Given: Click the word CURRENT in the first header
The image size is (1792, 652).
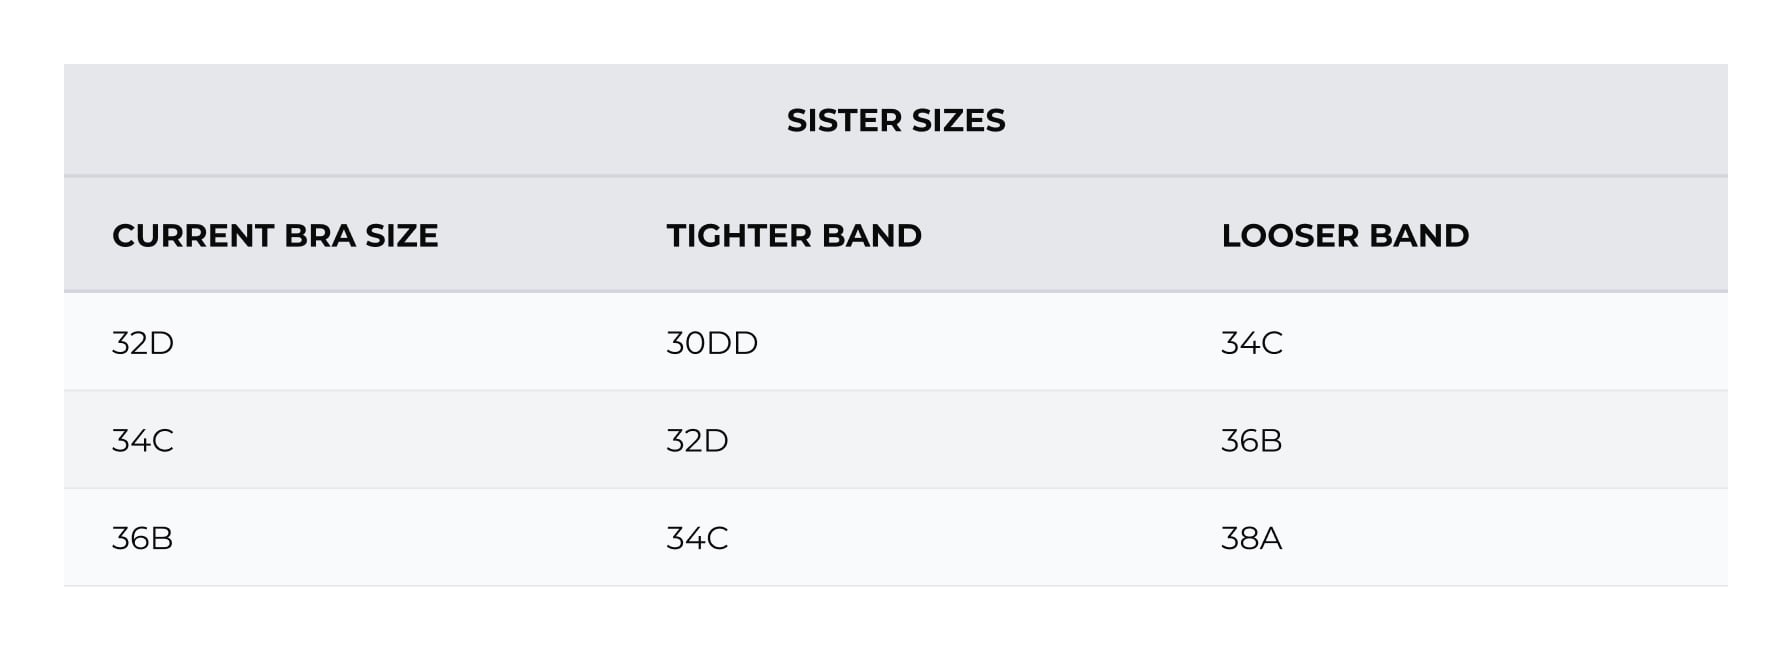Looking at the screenshot, I should (193, 235).
